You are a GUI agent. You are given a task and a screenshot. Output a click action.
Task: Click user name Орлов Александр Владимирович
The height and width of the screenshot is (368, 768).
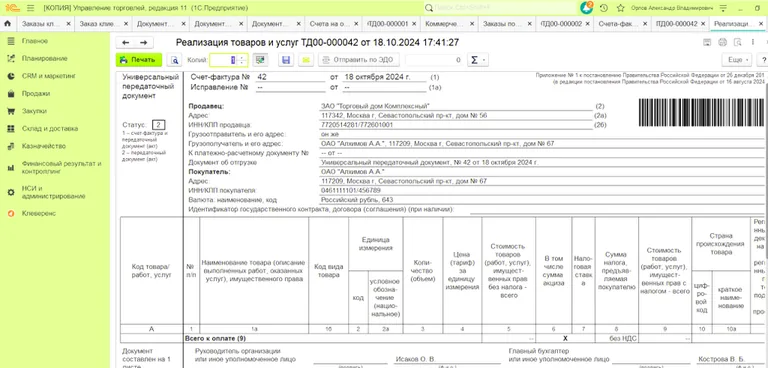[672, 8]
